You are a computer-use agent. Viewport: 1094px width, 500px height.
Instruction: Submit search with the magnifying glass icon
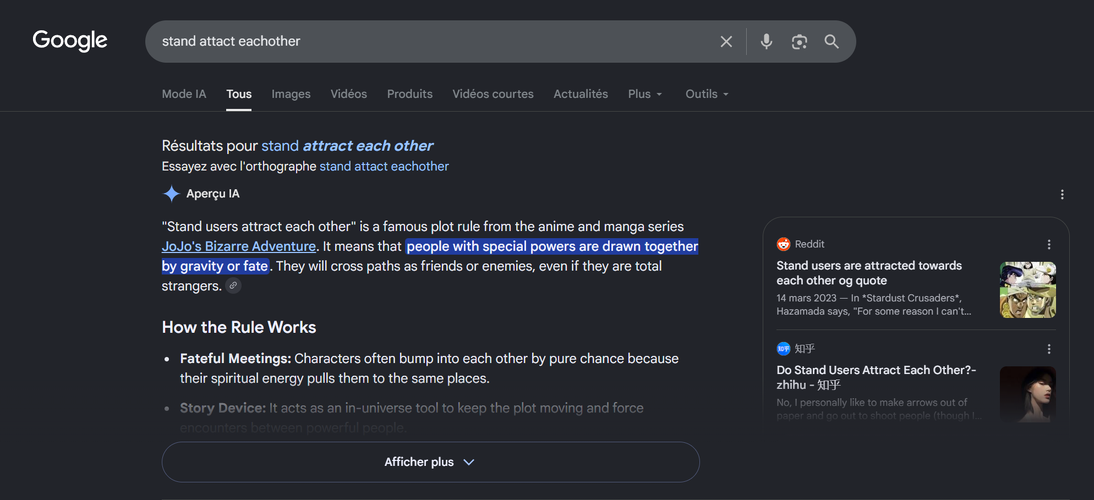(831, 42)
